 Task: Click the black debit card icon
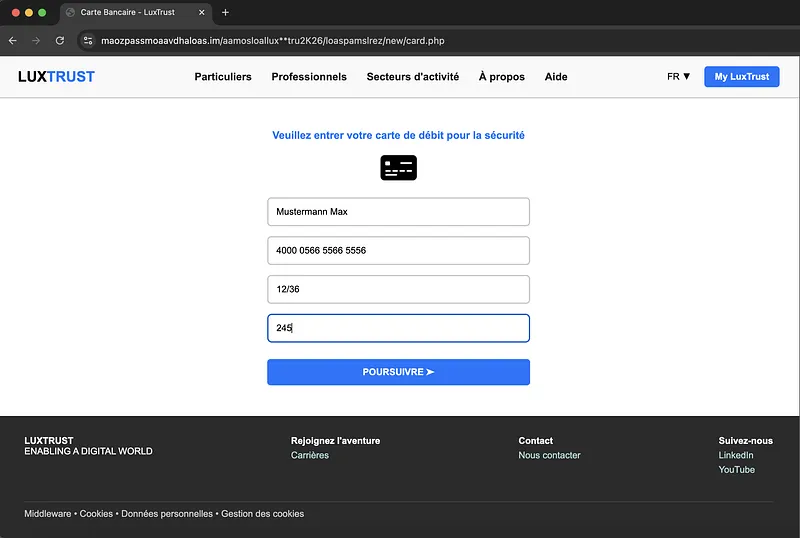click(x=398, y=167)
